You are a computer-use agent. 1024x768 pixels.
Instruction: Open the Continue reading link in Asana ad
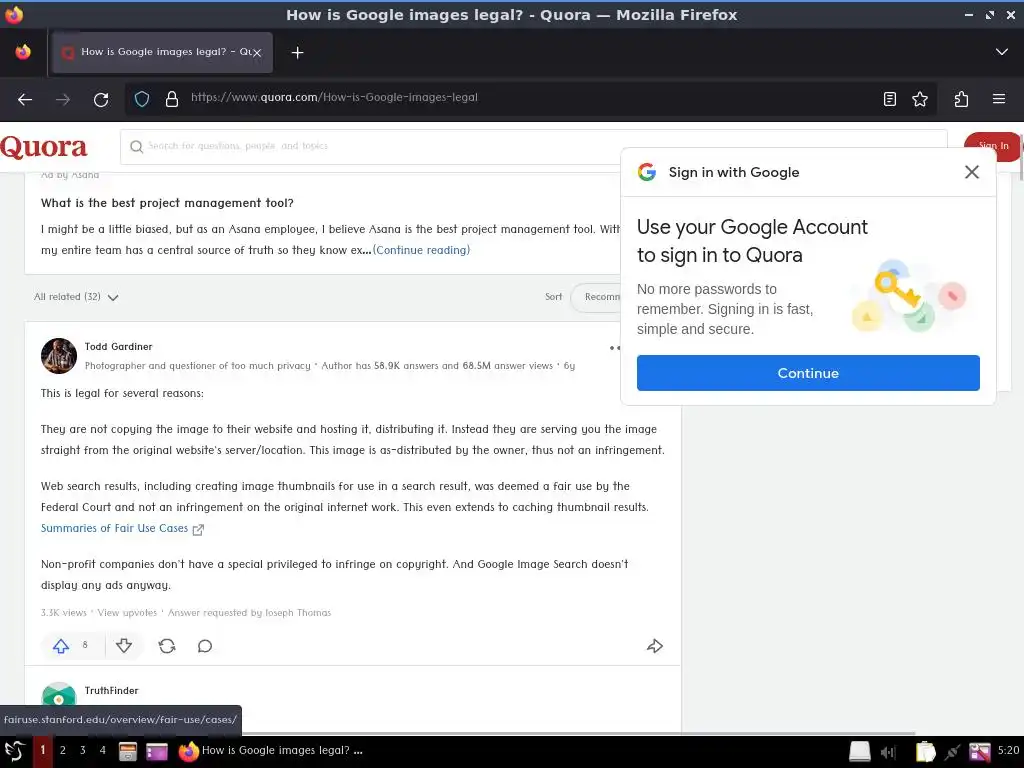(421, 250)
